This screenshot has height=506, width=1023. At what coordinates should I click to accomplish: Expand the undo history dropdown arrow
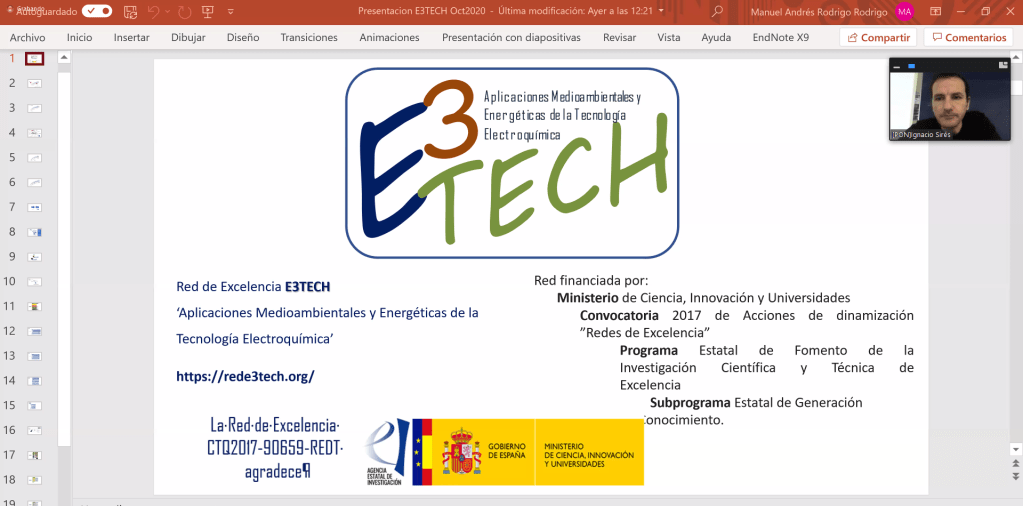(166, 12)
